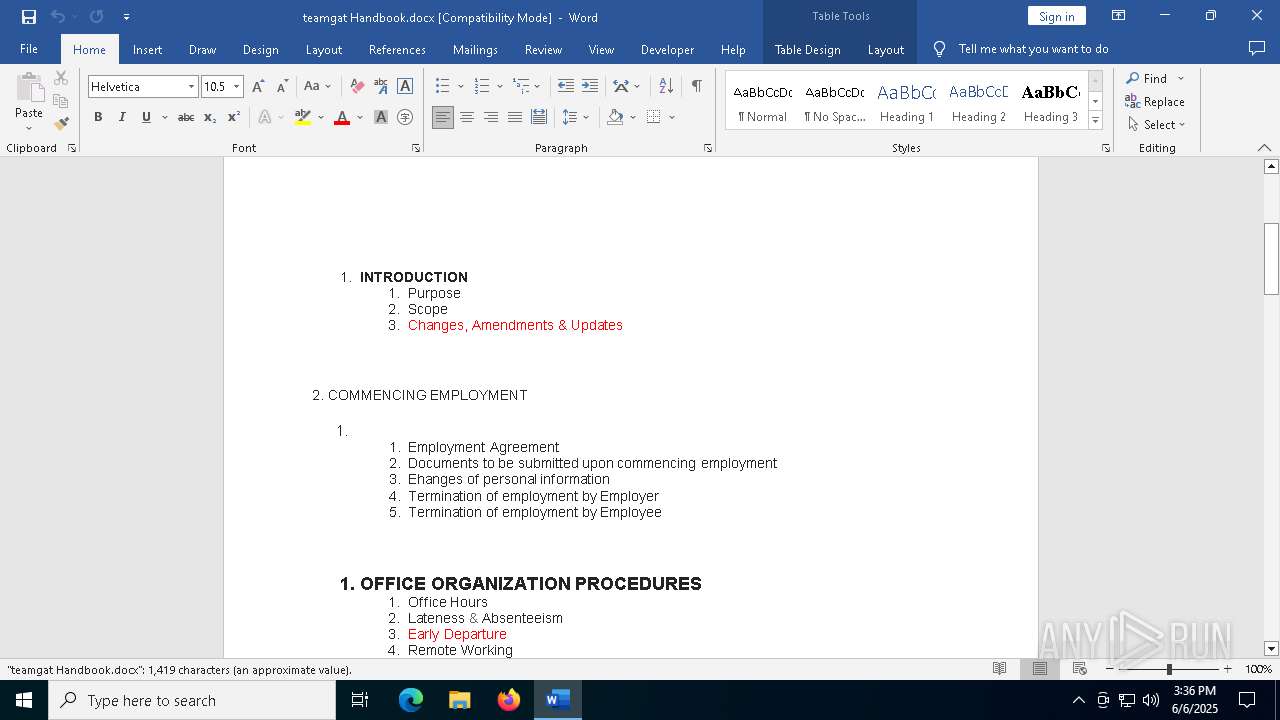Click Sign in button
This screenshot has width=1280, height=720.
tap(1056, 16)
